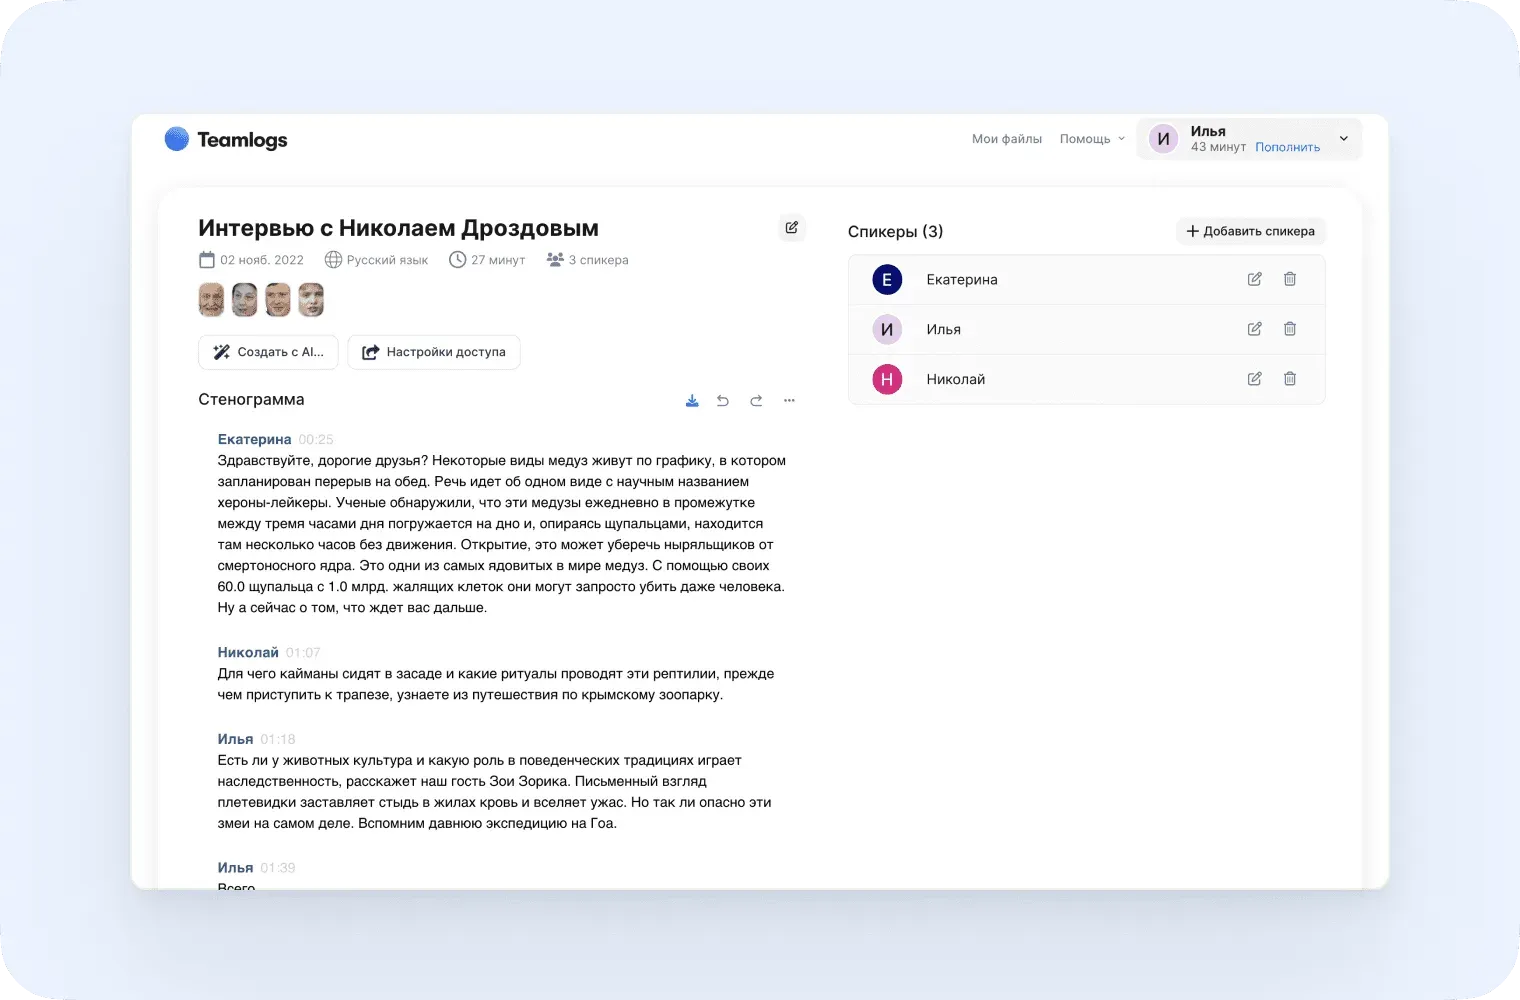Click the Спикеры (3) heading

pos(895,231)
